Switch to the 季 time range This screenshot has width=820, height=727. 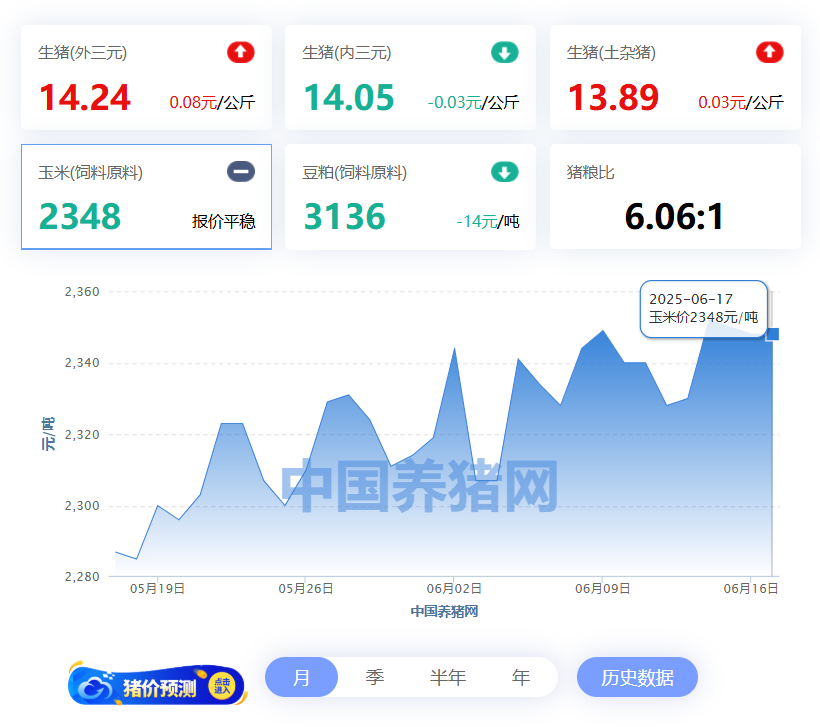coord(375,677)
